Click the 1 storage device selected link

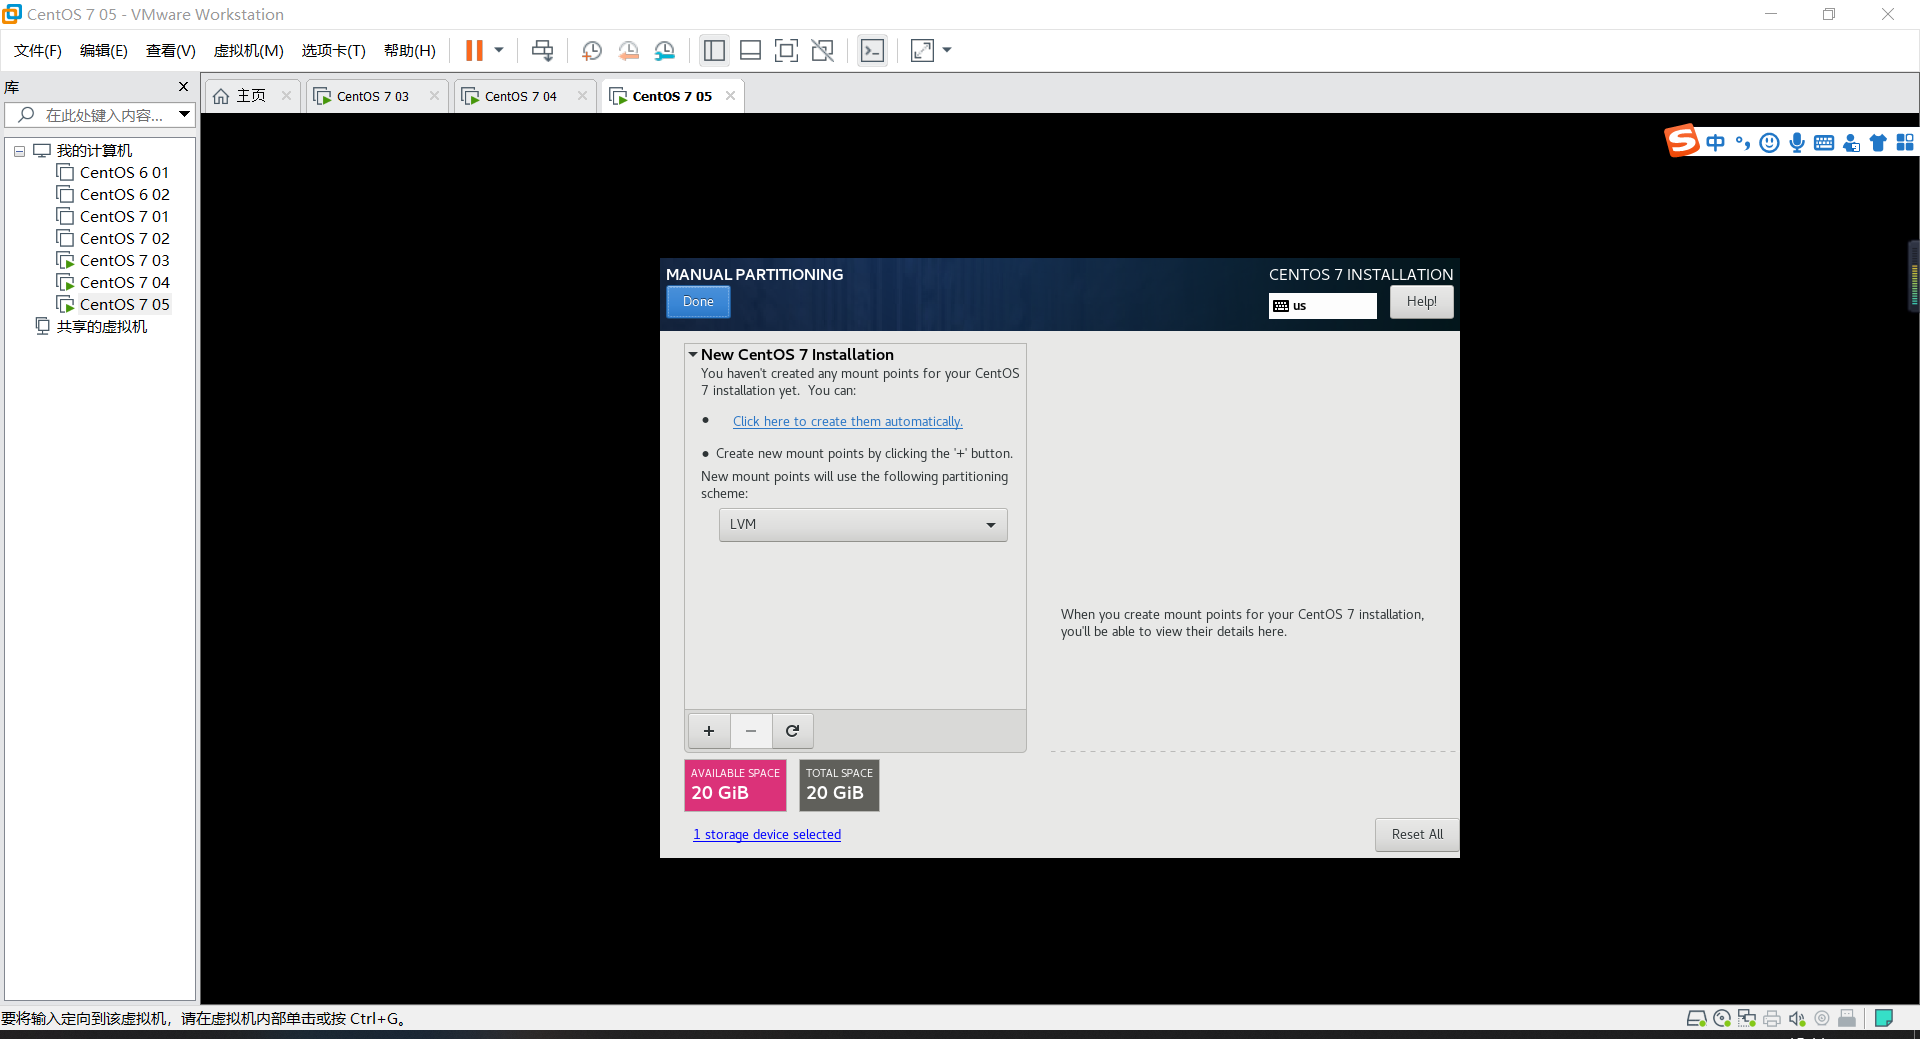pos(767,835)
